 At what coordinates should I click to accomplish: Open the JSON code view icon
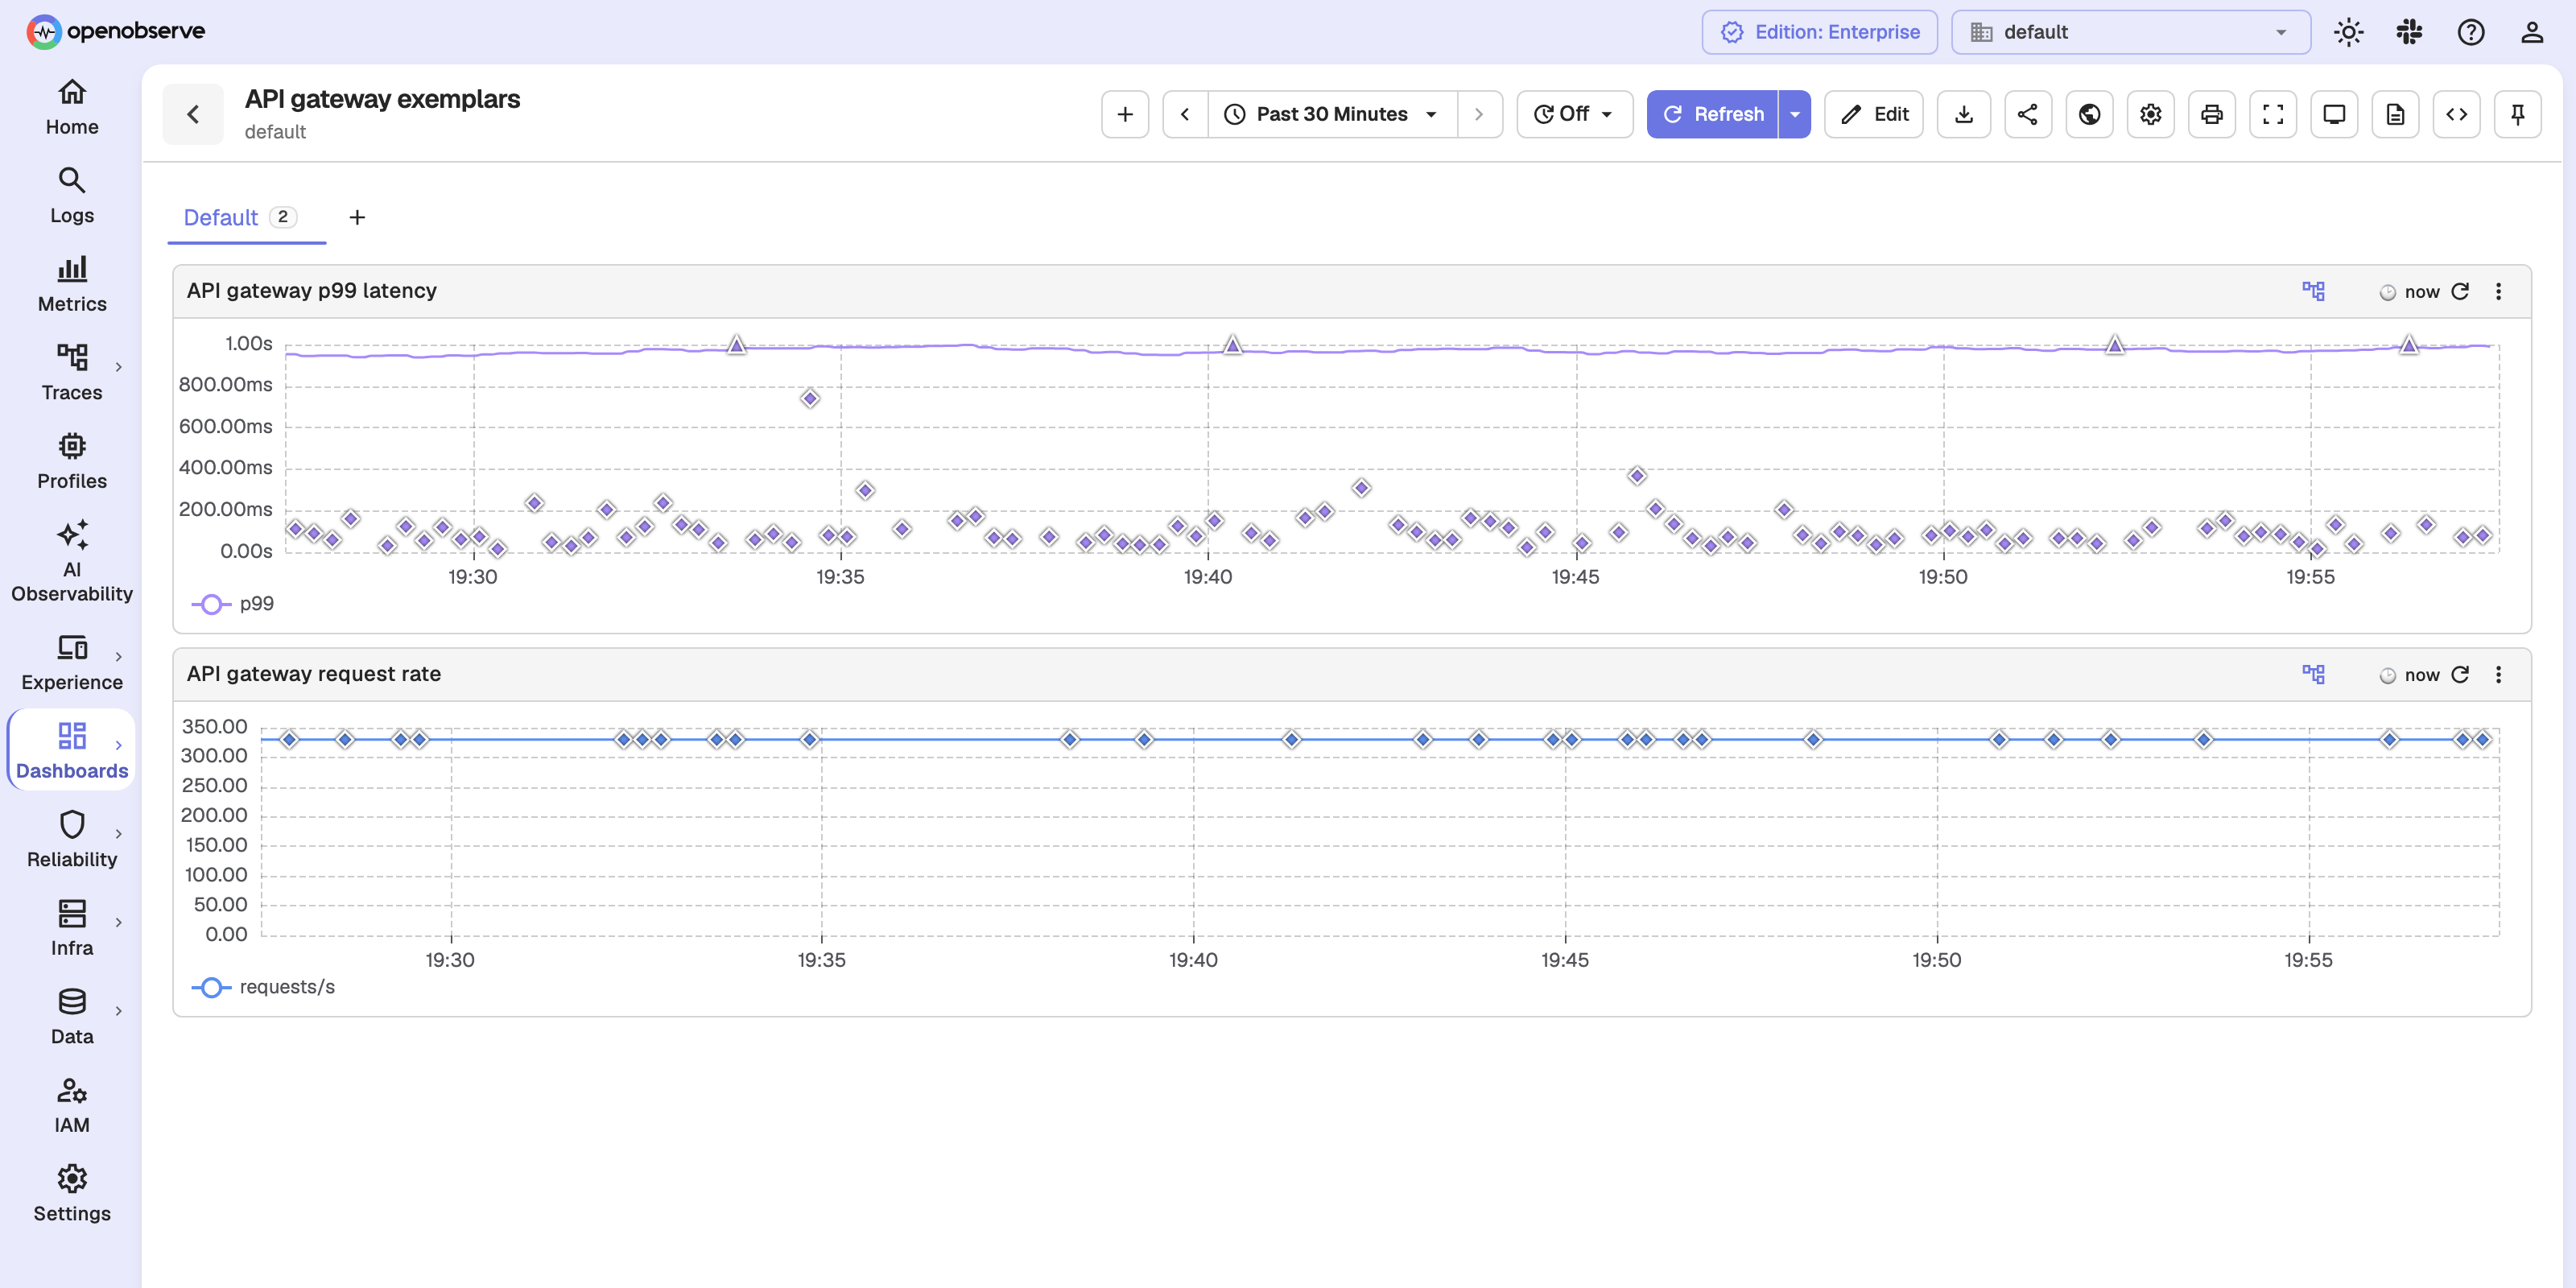tap(2456, 114)
